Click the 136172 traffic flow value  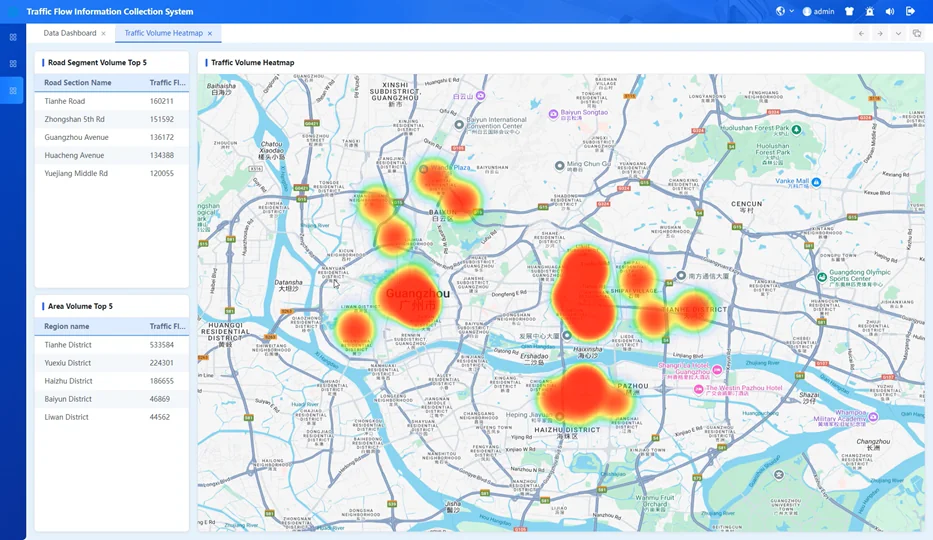162,137
